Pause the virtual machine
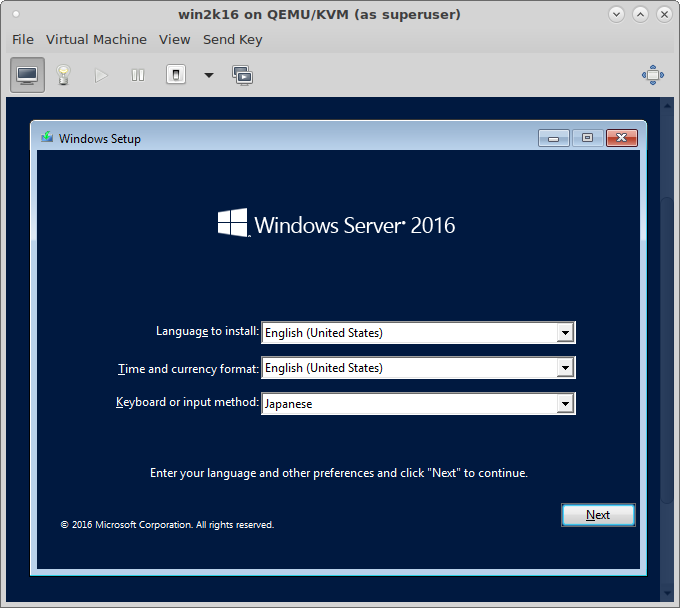 [x=138, y=75]
